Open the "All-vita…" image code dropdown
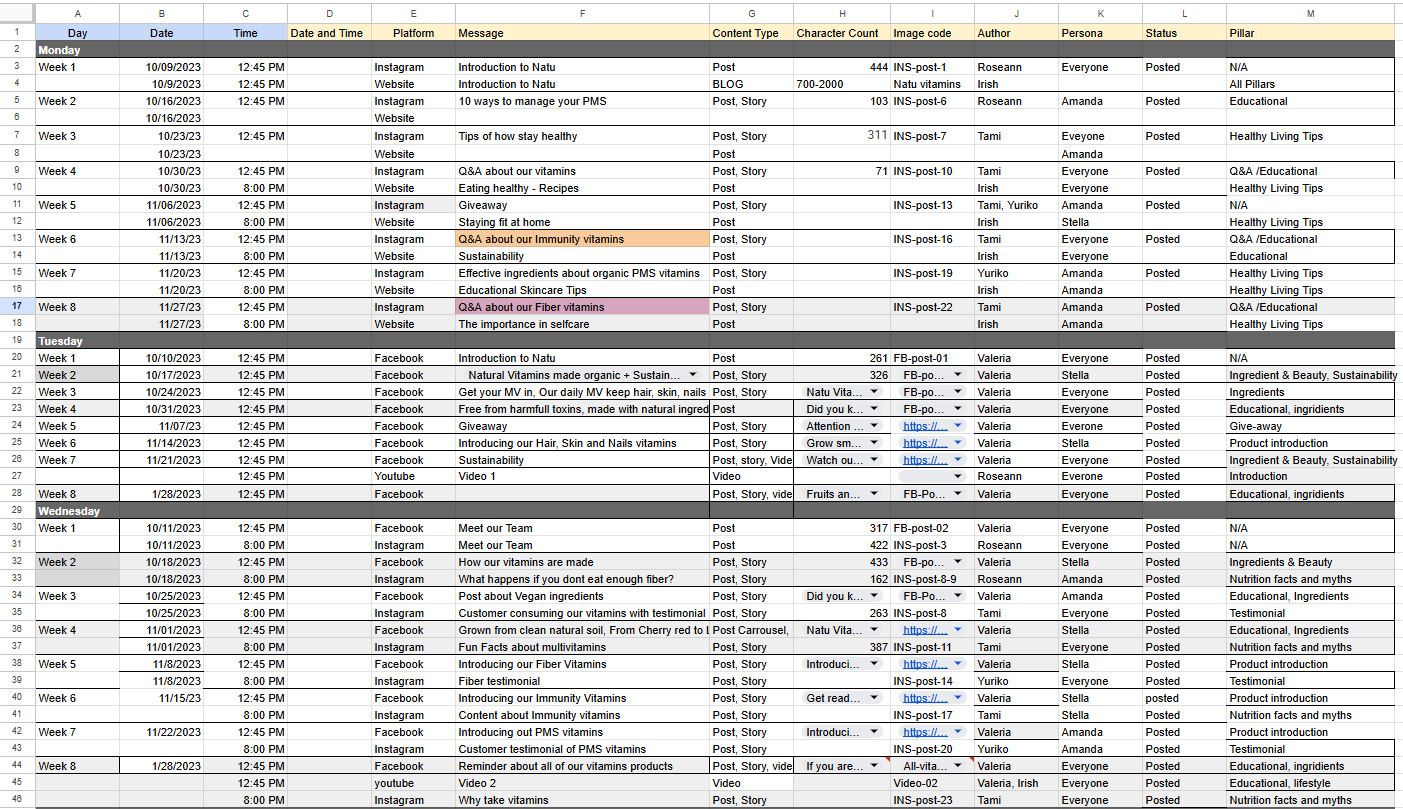Image resolution: width=1403 pixels, height=809 pixels. pyautogui.click(x=957, y=766)
